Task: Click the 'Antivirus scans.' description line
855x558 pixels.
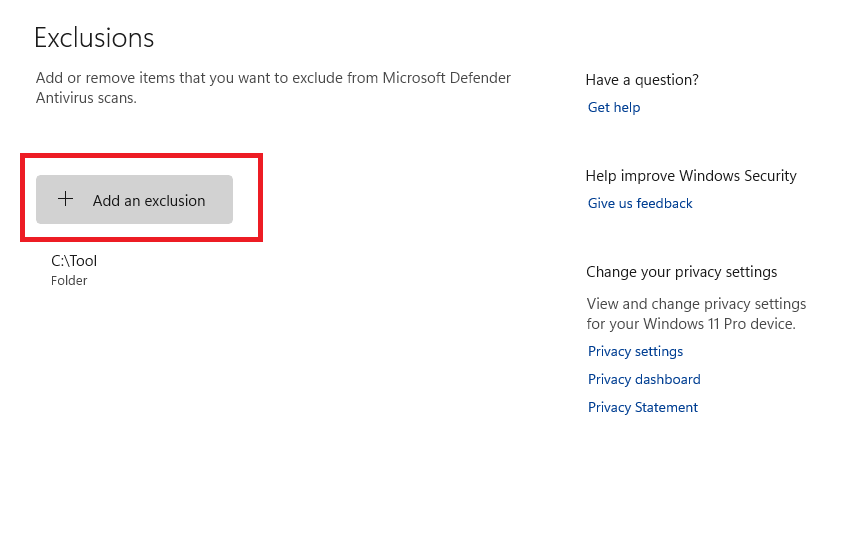Action: (x=86, y=98)
